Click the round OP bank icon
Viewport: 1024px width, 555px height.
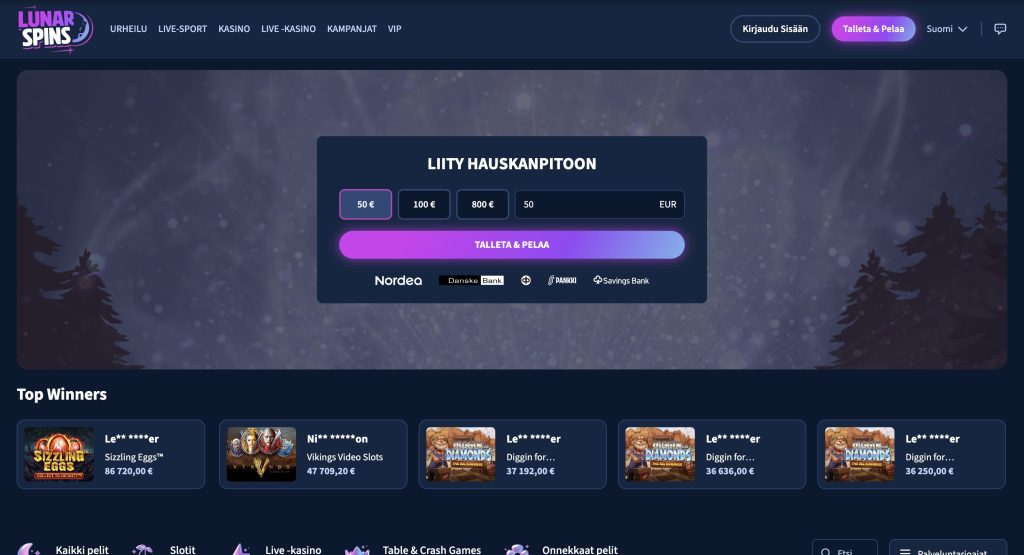point(526,280)
